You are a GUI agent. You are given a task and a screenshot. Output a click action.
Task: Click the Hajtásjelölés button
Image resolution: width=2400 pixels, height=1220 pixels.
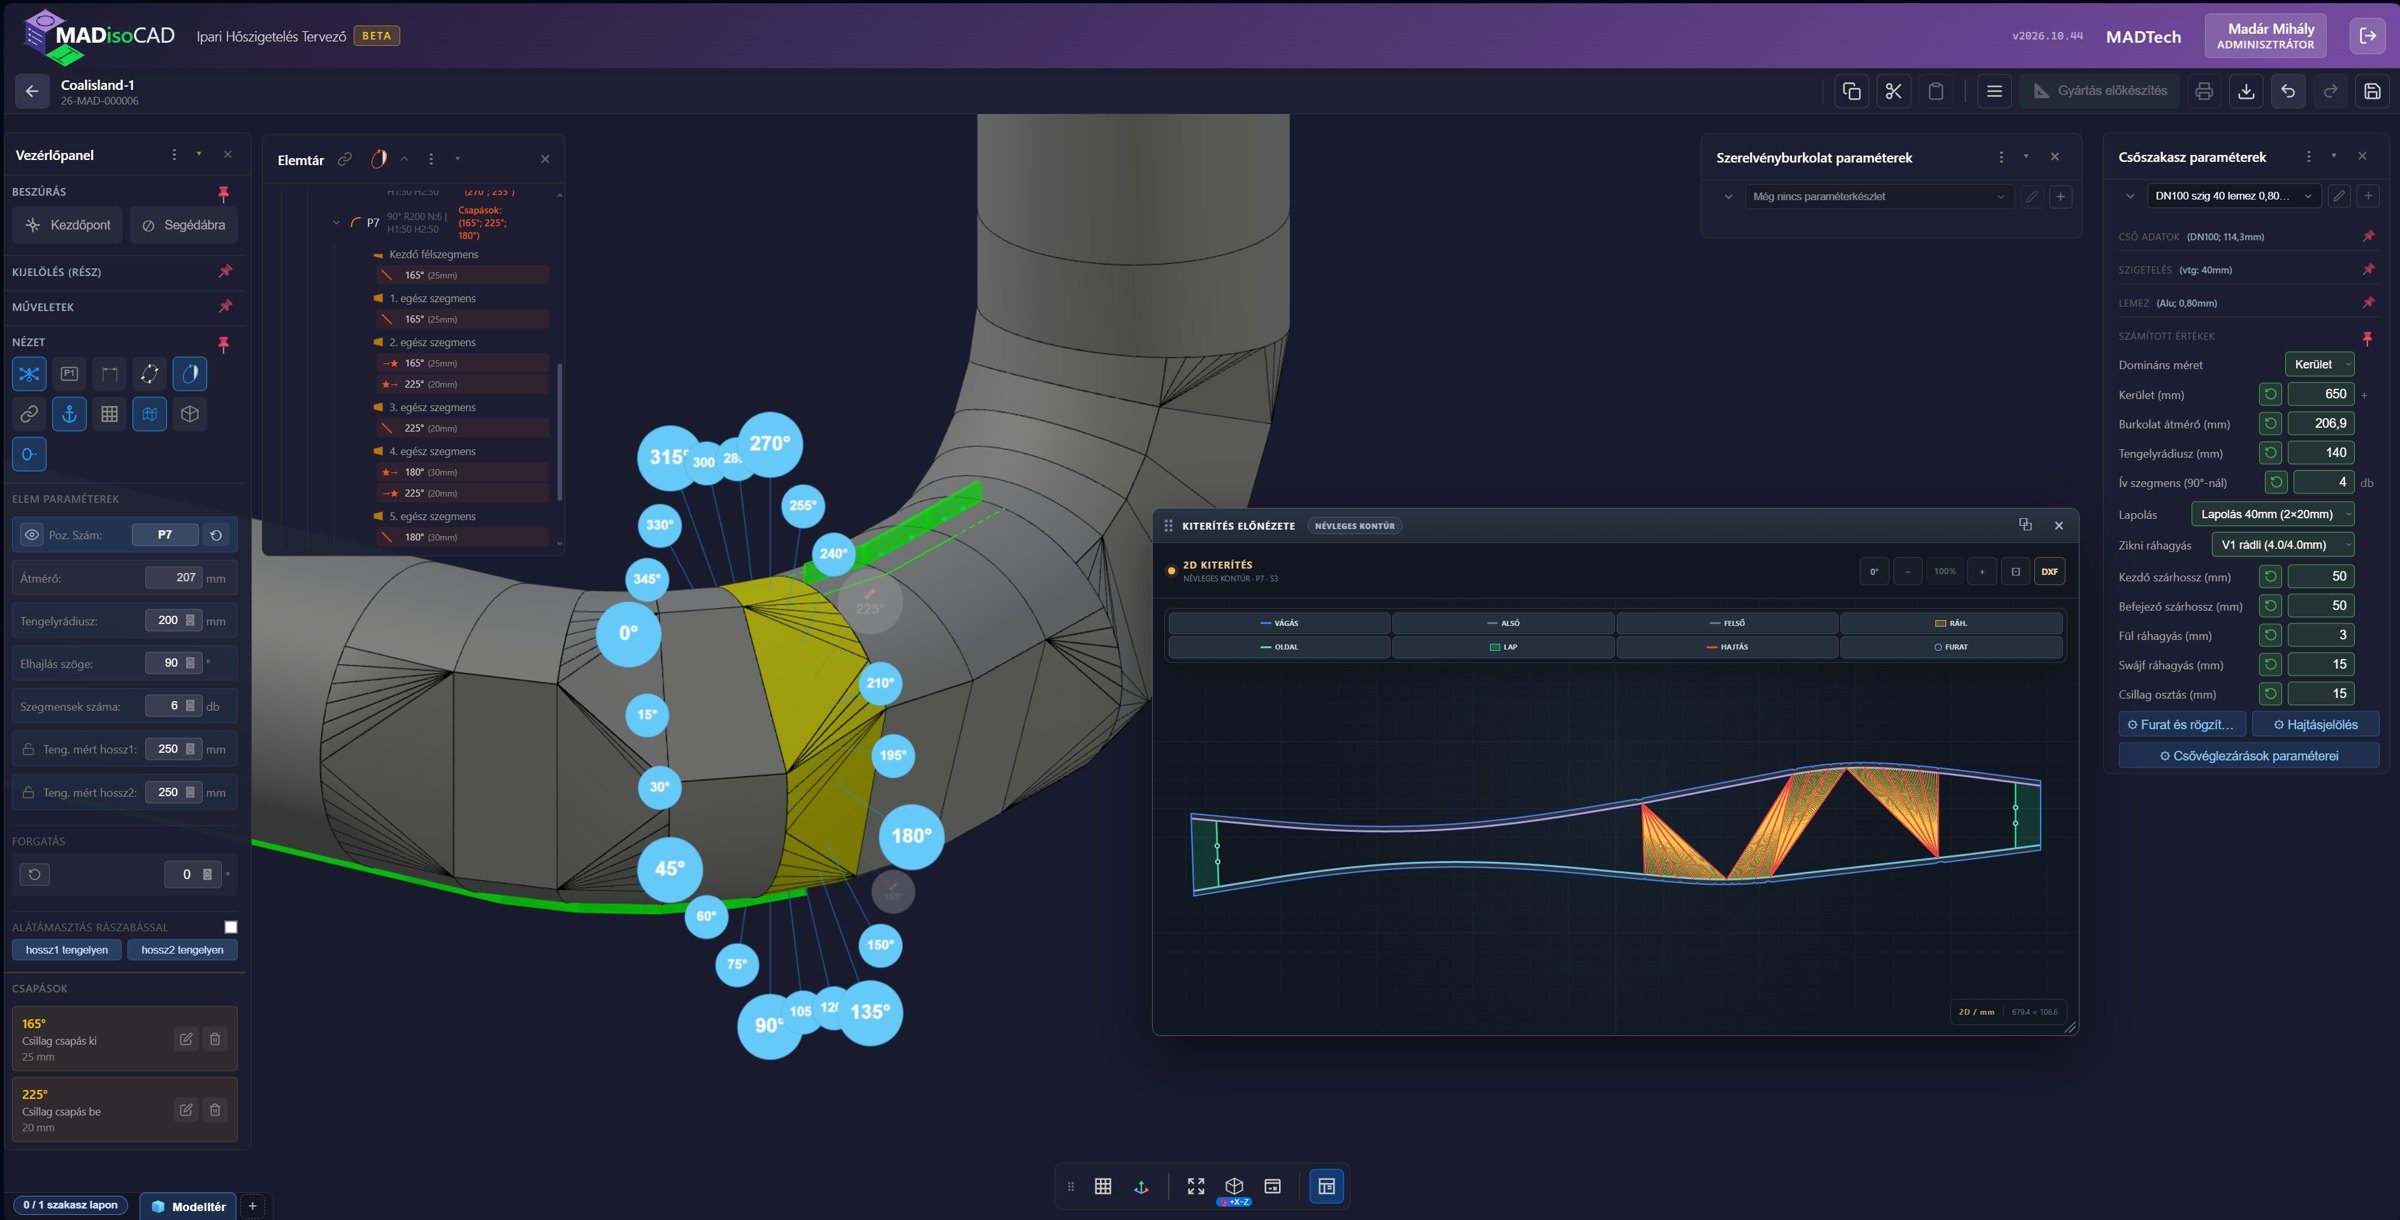point(2316,725)
